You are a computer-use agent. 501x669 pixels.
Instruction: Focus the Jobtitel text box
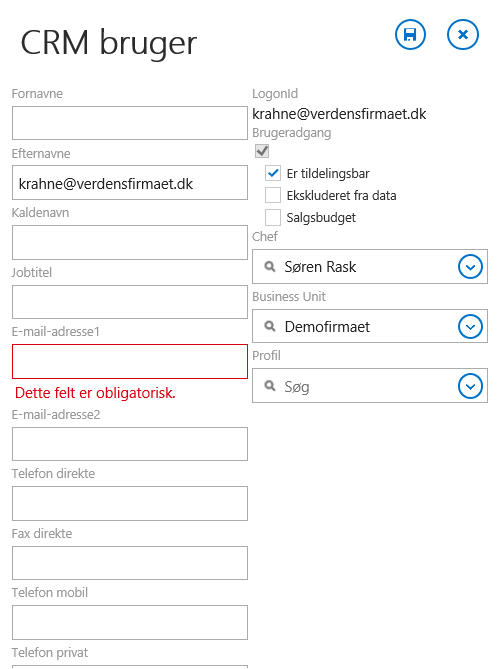coord(130,302)
